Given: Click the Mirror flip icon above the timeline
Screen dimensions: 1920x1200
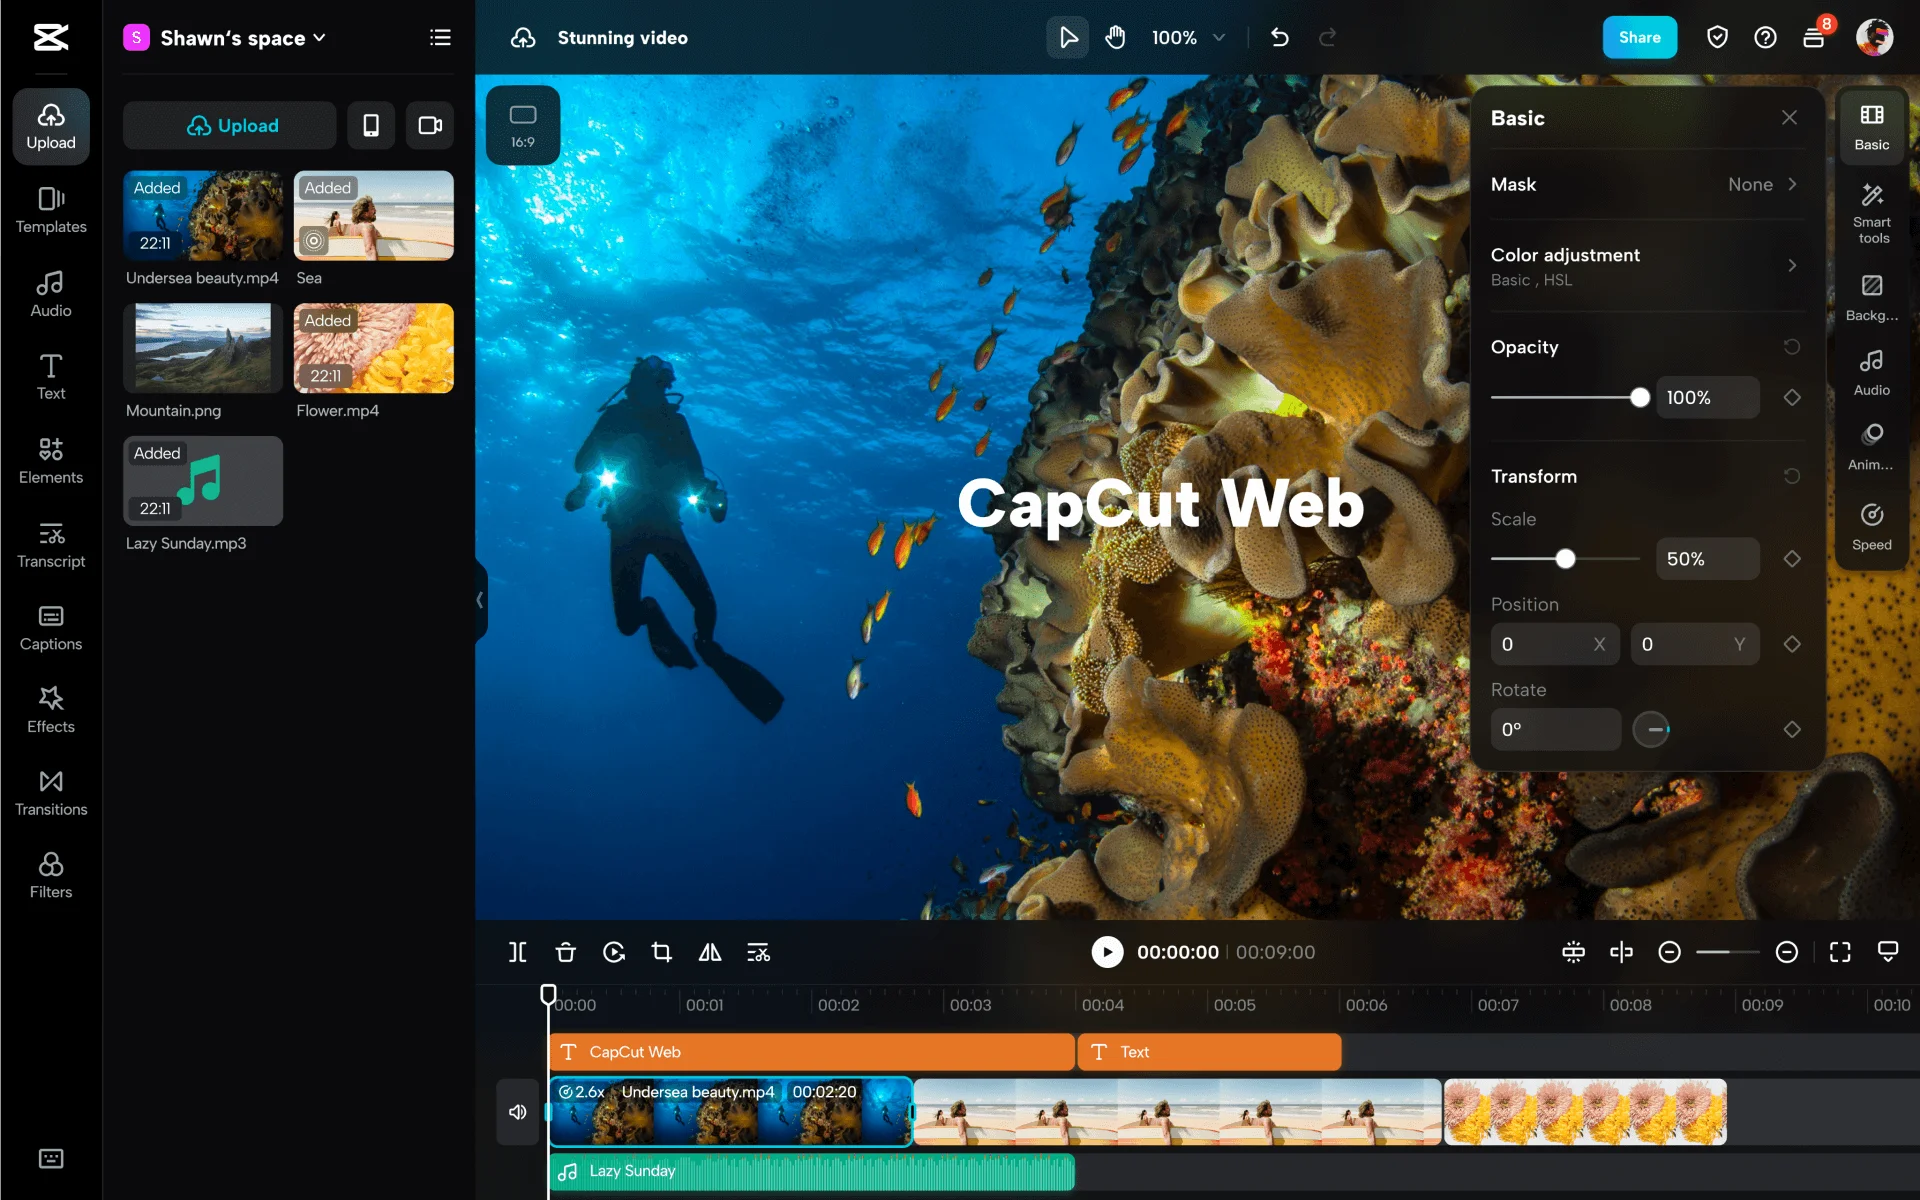Looking at the screenshot, I should tap(710, 952).
